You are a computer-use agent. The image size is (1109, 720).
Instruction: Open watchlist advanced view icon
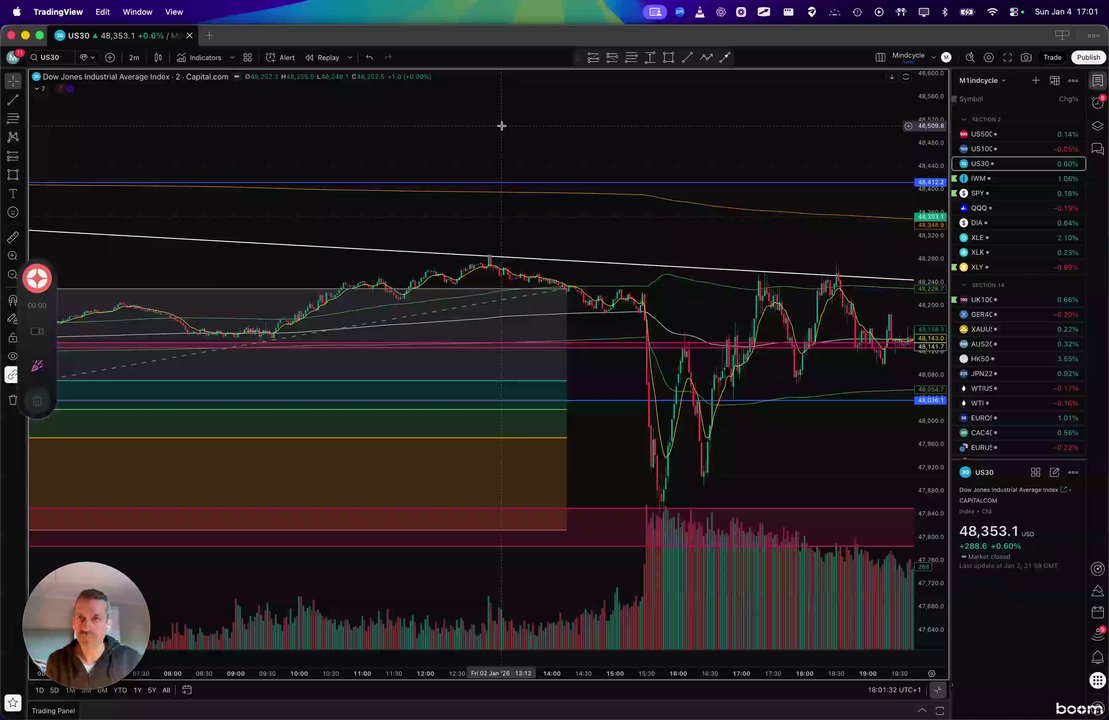click(x=1055, y=81)
